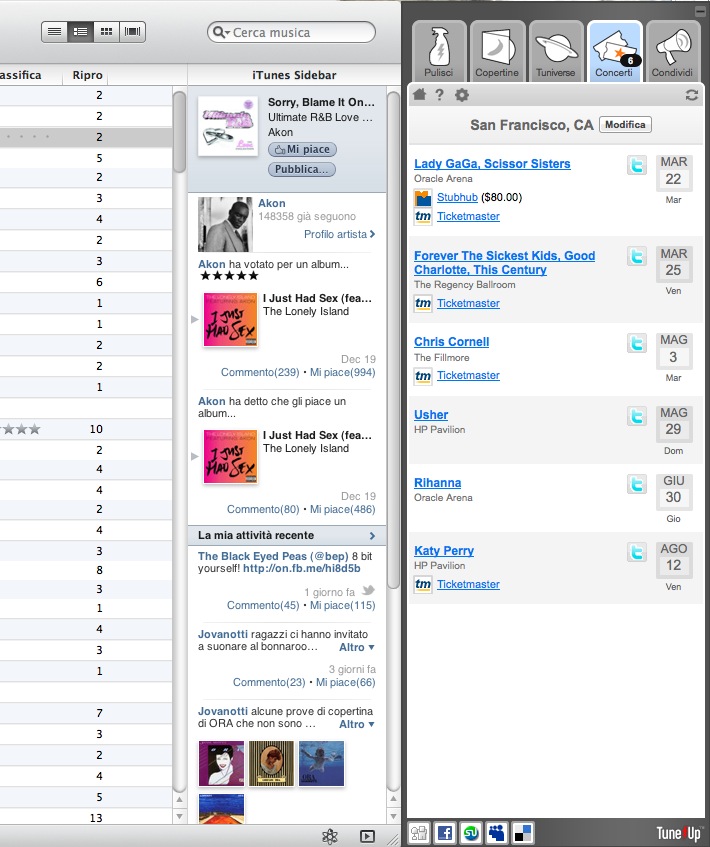Open the Chris Cornell link
The width and height of the screenshot is (710, 847).
point(452,342)
